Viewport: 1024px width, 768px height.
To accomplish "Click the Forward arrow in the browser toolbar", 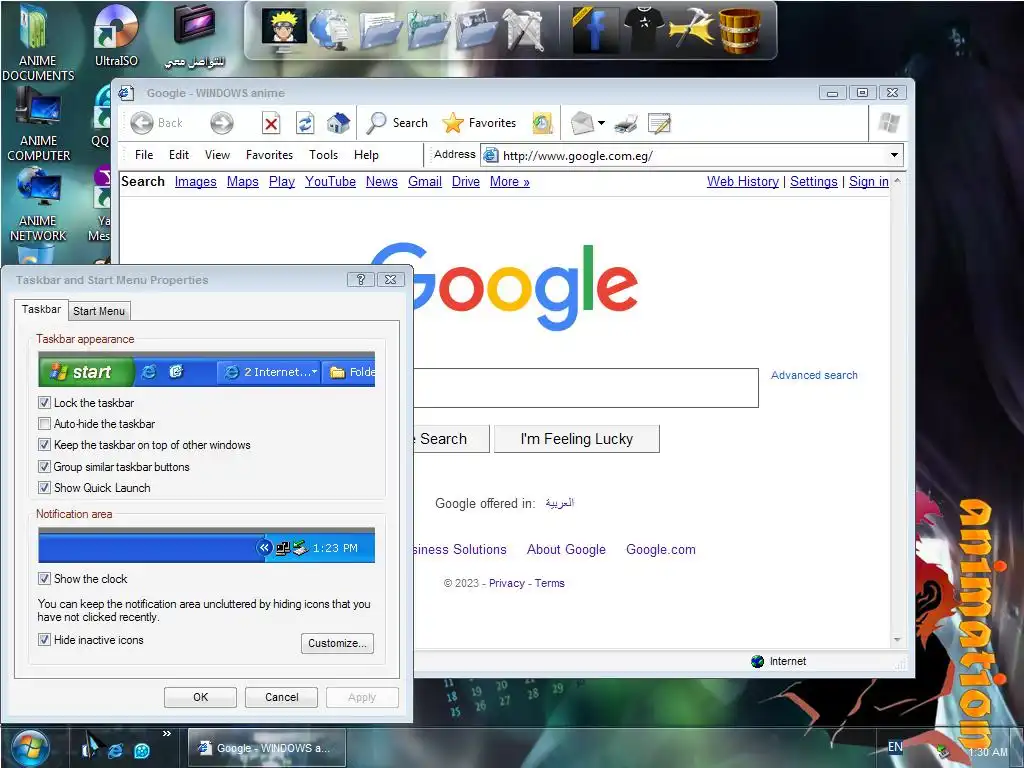I will [222, 123].
